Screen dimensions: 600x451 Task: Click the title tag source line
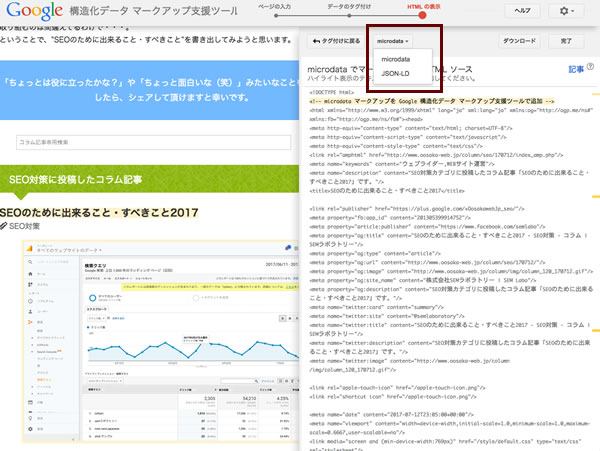(x=387, y=190)
